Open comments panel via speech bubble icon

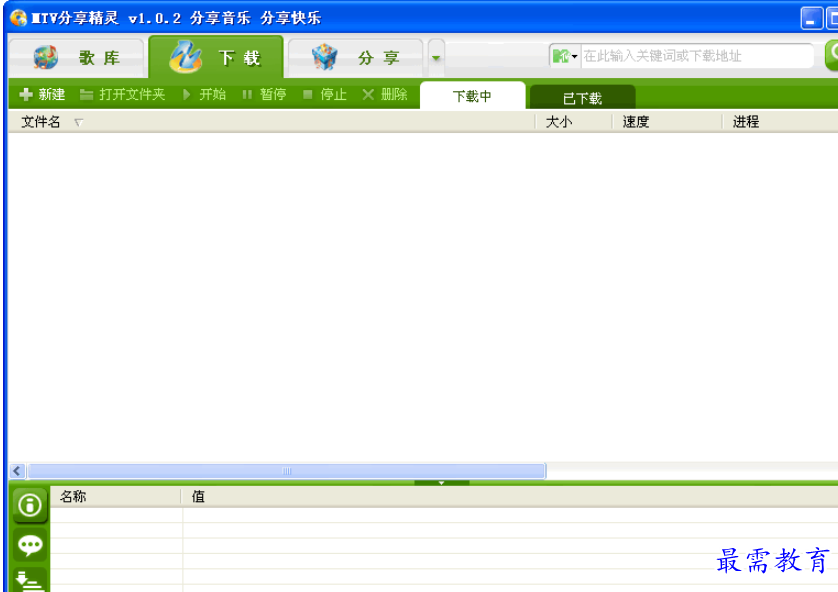[x=30, y=546]
